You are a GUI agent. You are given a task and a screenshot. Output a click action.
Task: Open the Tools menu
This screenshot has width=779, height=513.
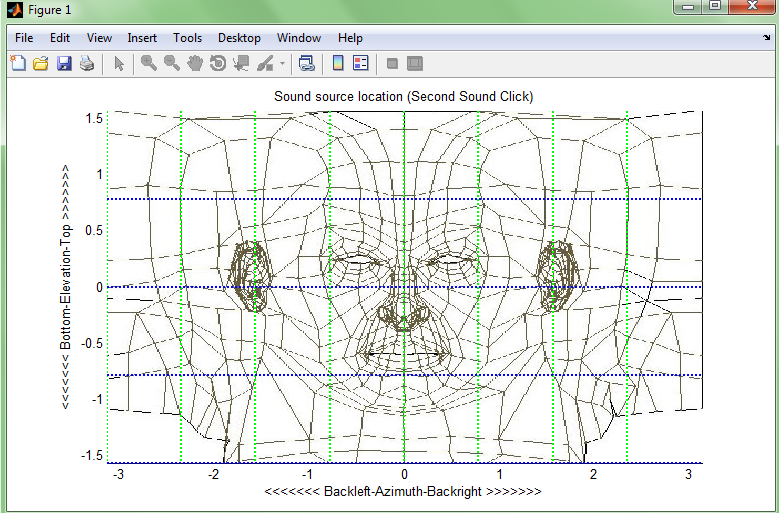[x=187, y=38]
